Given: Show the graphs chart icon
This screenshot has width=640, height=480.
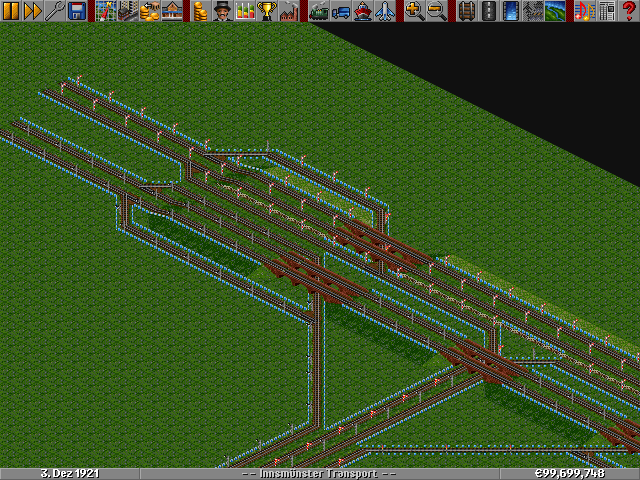Looking at the screenshot, I should [x=244, y=11].
